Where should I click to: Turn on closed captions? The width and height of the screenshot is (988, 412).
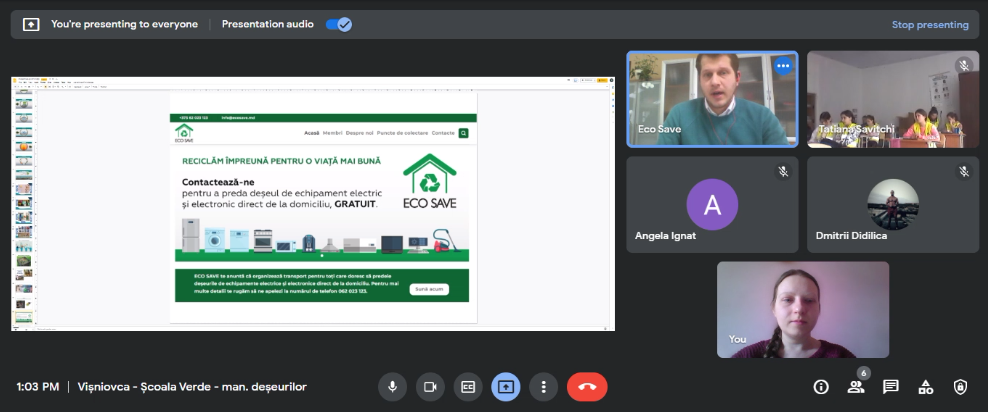(x=468, y=387)
